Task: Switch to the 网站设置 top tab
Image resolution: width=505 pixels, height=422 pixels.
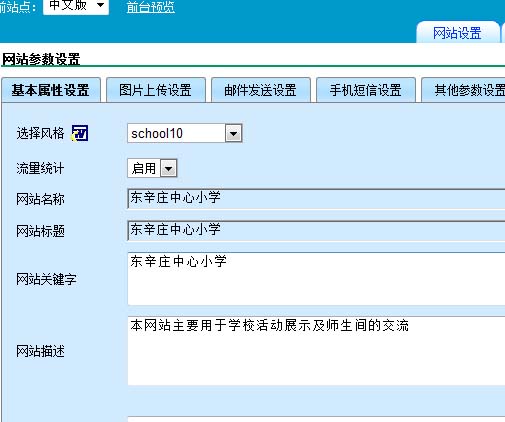Action: pyautogui.click(x=457, y=33)
